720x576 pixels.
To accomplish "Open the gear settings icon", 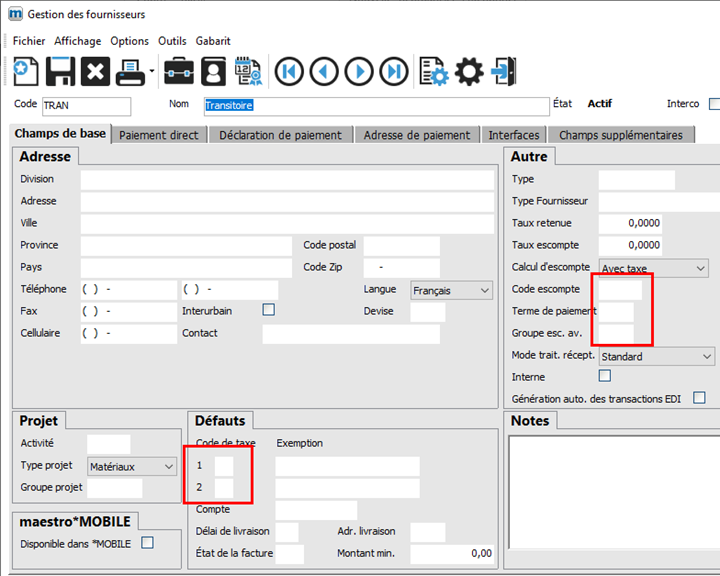I will click(469, 71).
